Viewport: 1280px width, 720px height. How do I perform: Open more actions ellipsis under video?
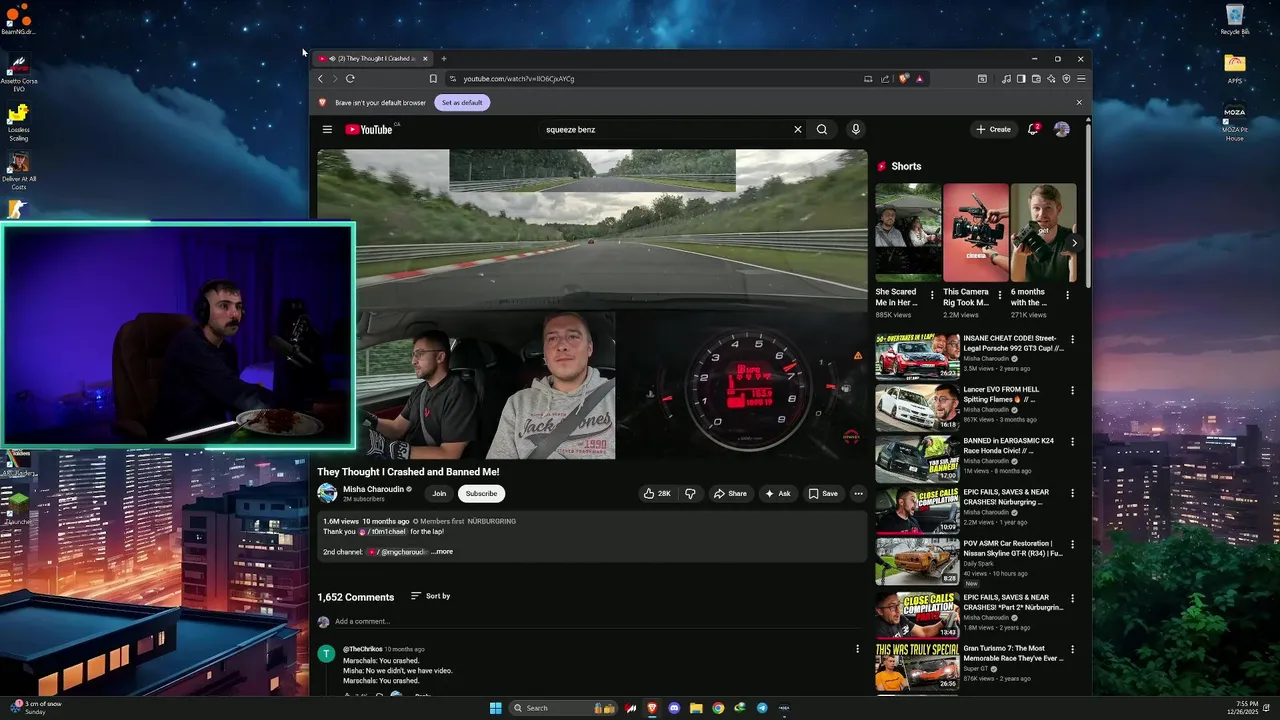coord(858,493)
